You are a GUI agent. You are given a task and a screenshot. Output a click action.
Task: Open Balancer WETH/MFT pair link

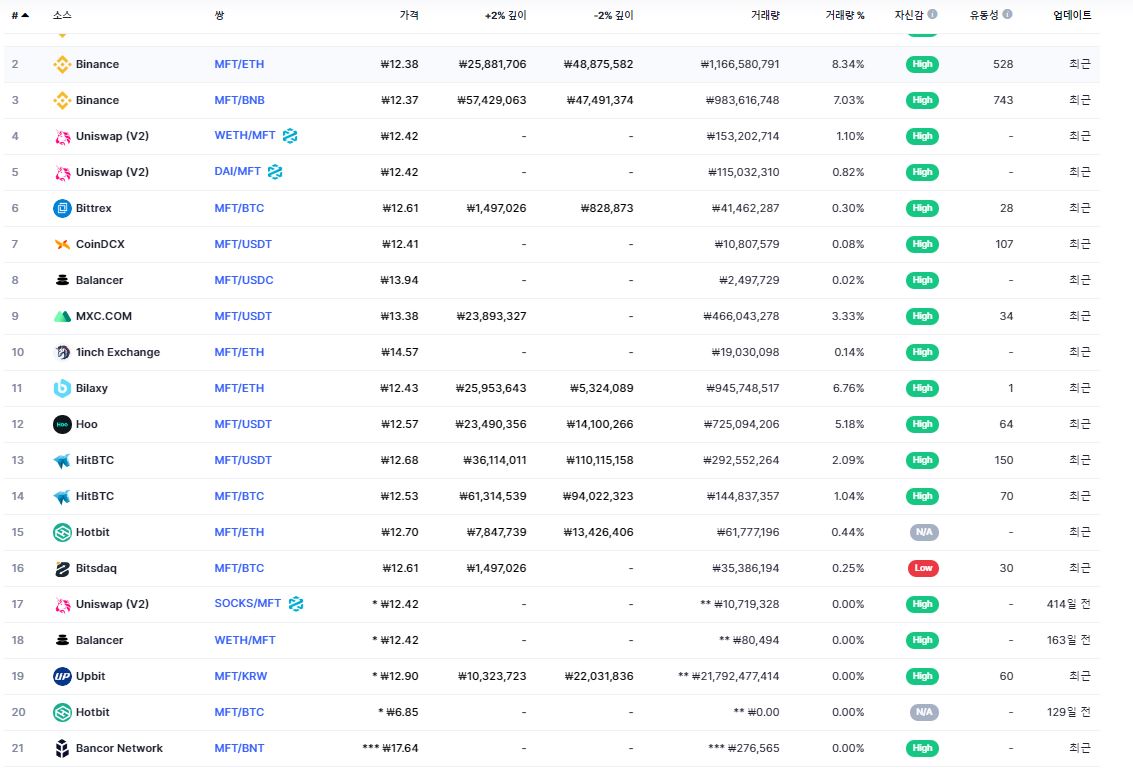pos(245,640)
